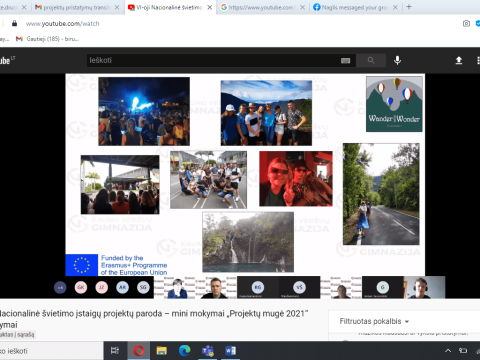This screenshot has height=360, width=480.
Task: Show hidden system tray icons
Action: [x=448, y=351]
